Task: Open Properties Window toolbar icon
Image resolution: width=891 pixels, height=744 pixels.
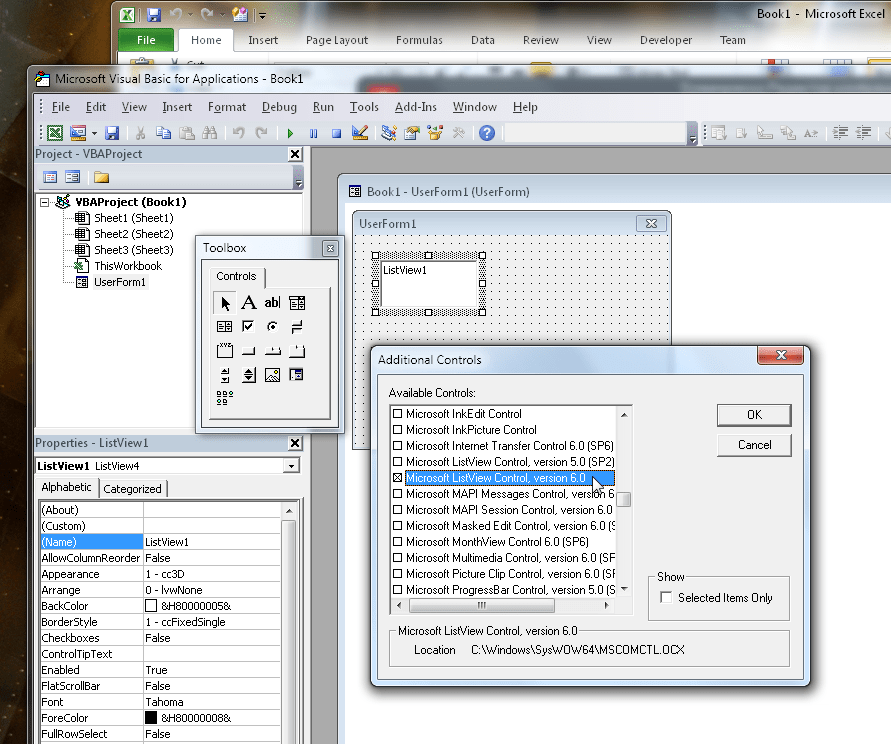Action: pyautogui.click(x=412, y=133)
